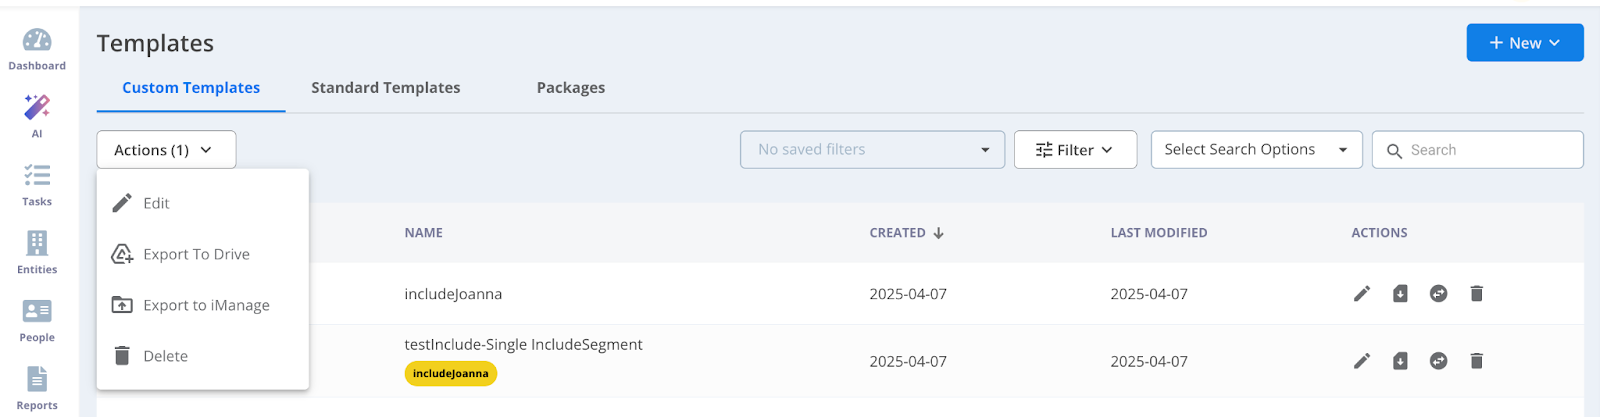Expand the Filter dropdown button
This screenshot has width=1600, height=417.
pos(1075,150)
